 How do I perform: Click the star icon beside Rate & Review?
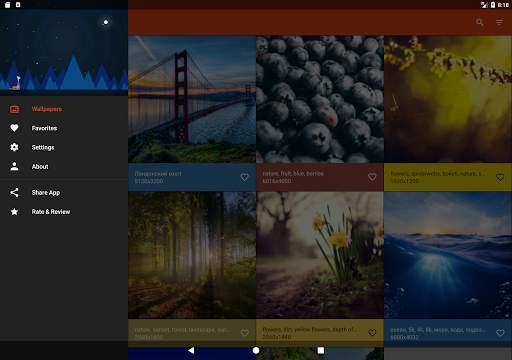tap(14, 212)
